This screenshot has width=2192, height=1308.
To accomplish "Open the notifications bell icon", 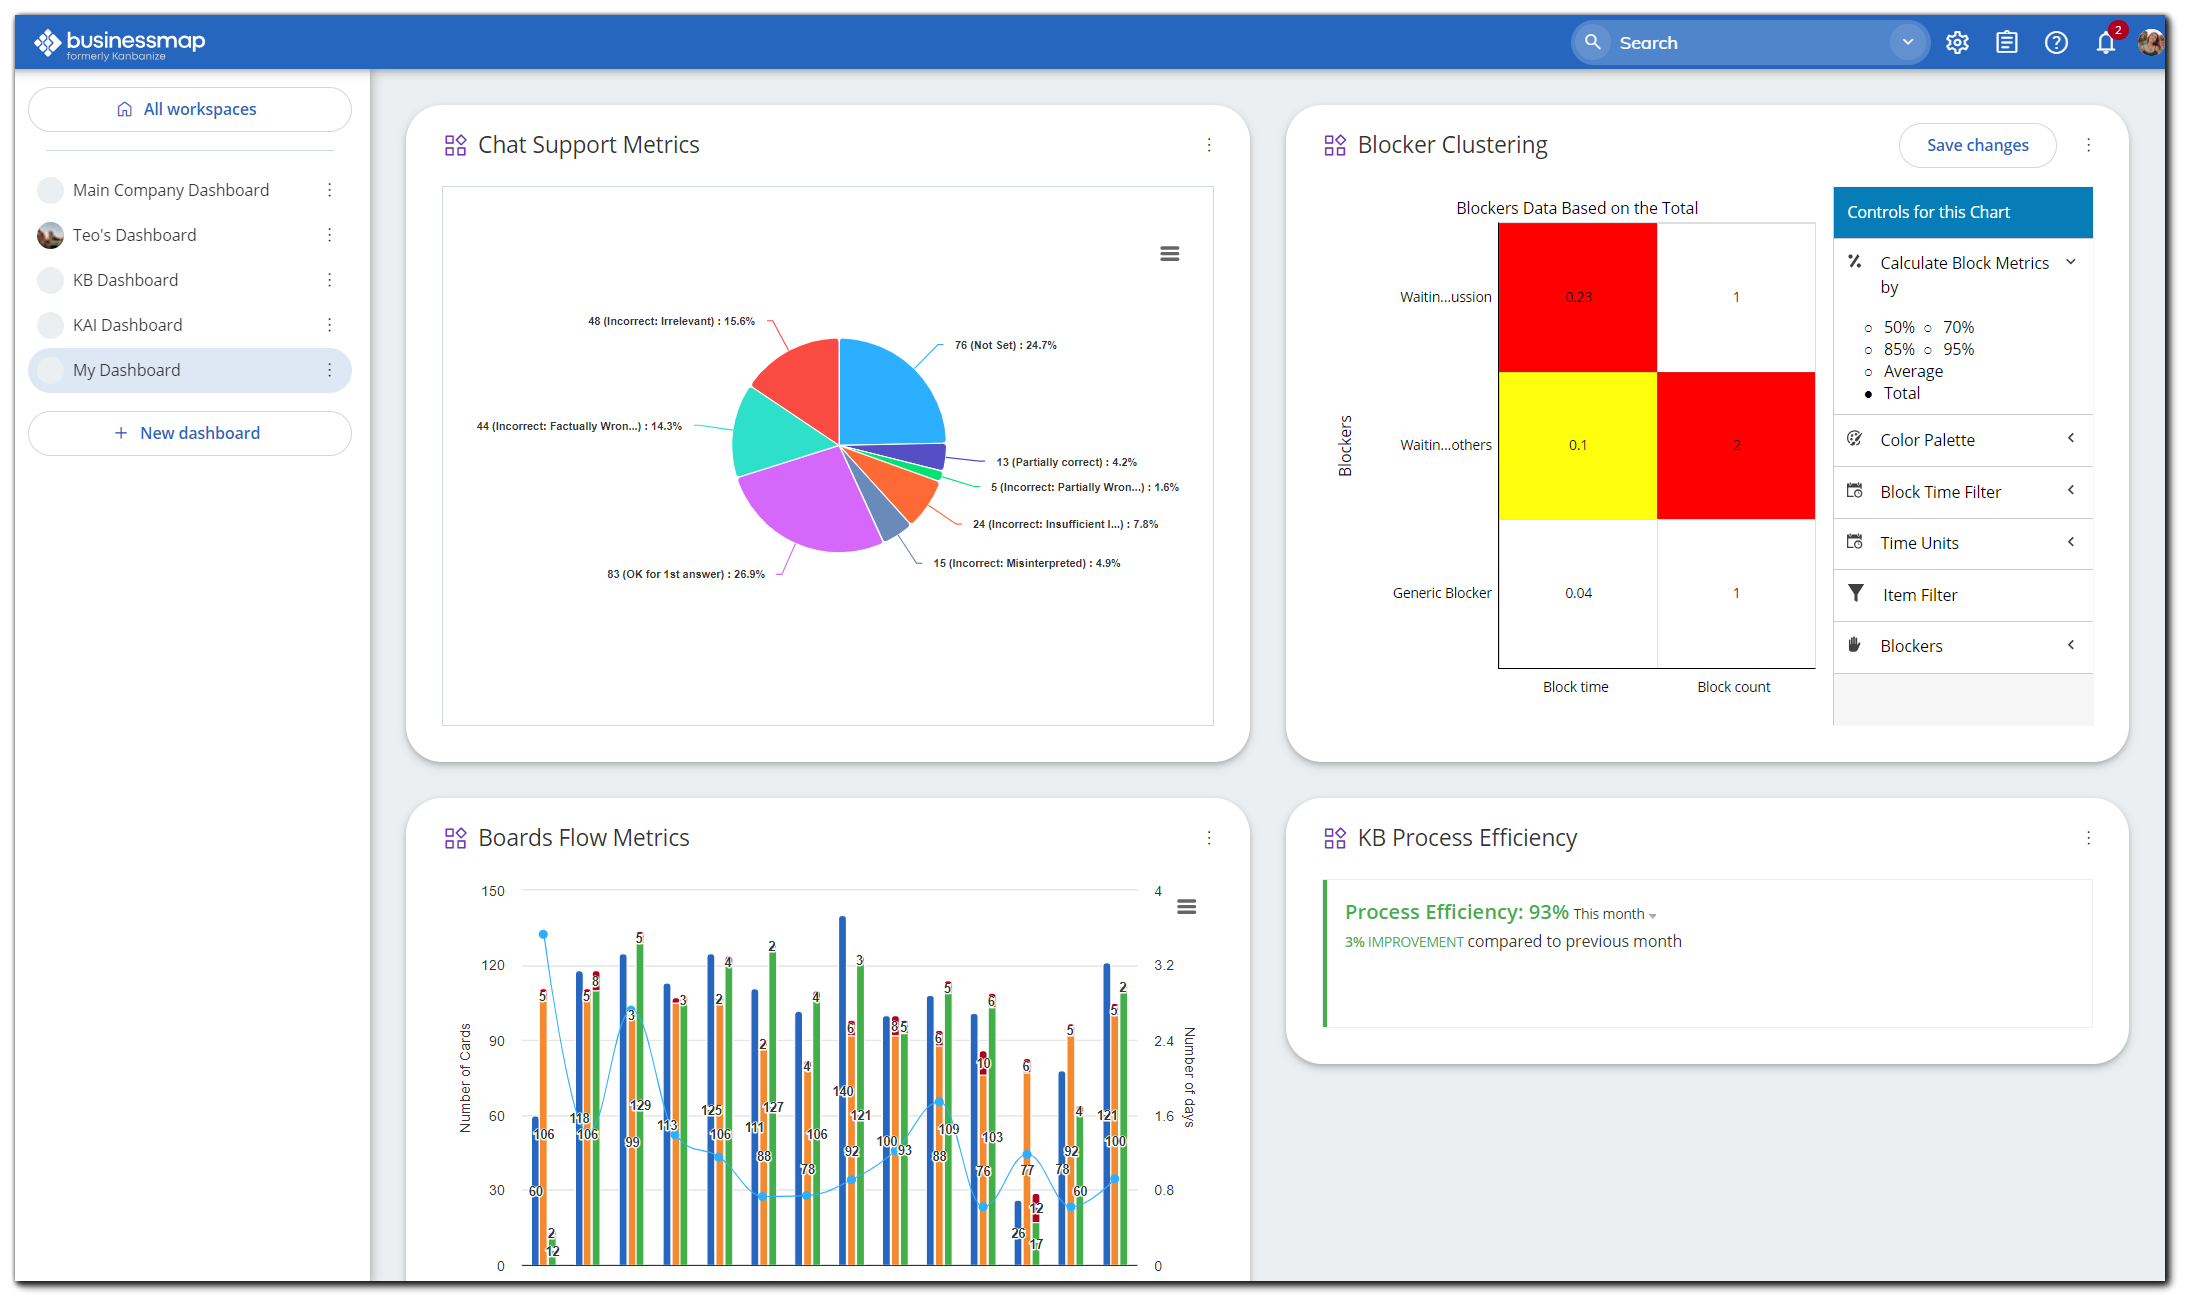I will coord(2105,42).
